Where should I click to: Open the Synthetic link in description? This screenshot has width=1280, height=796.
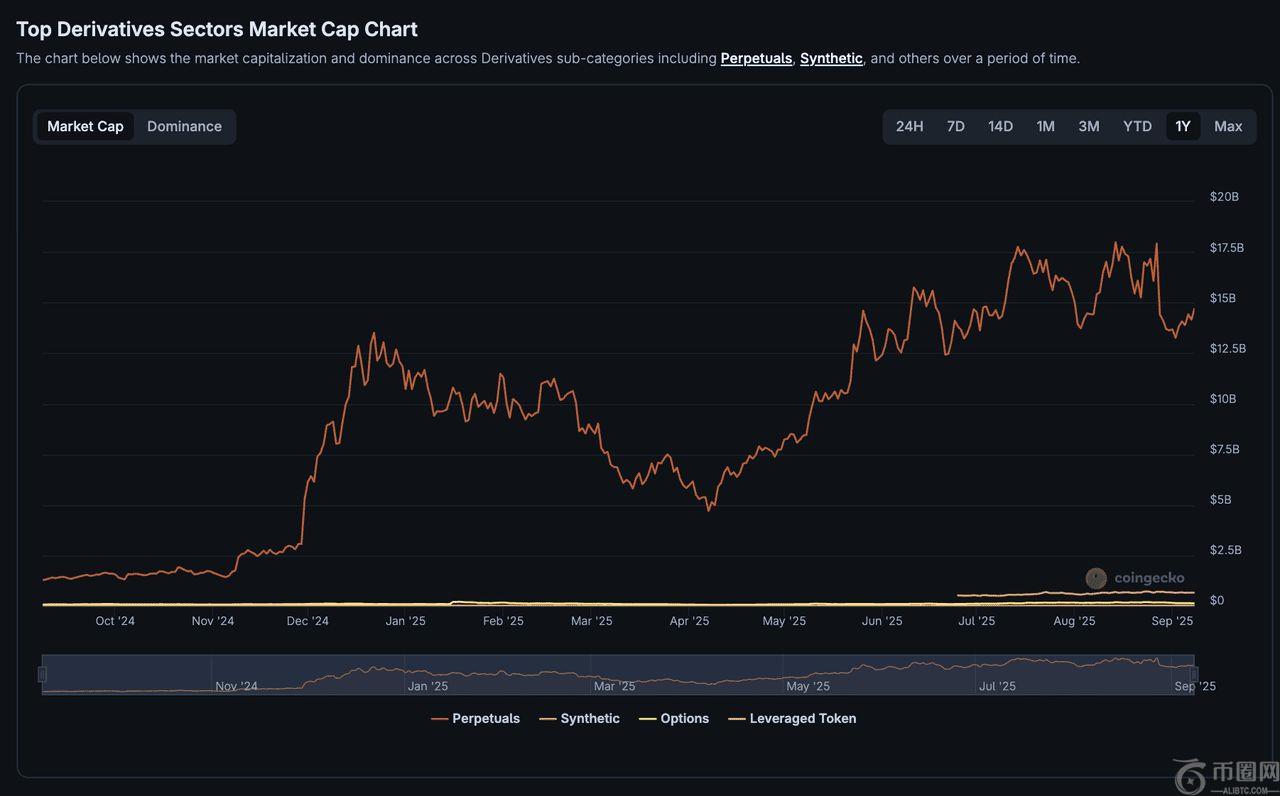coord(831,59)
